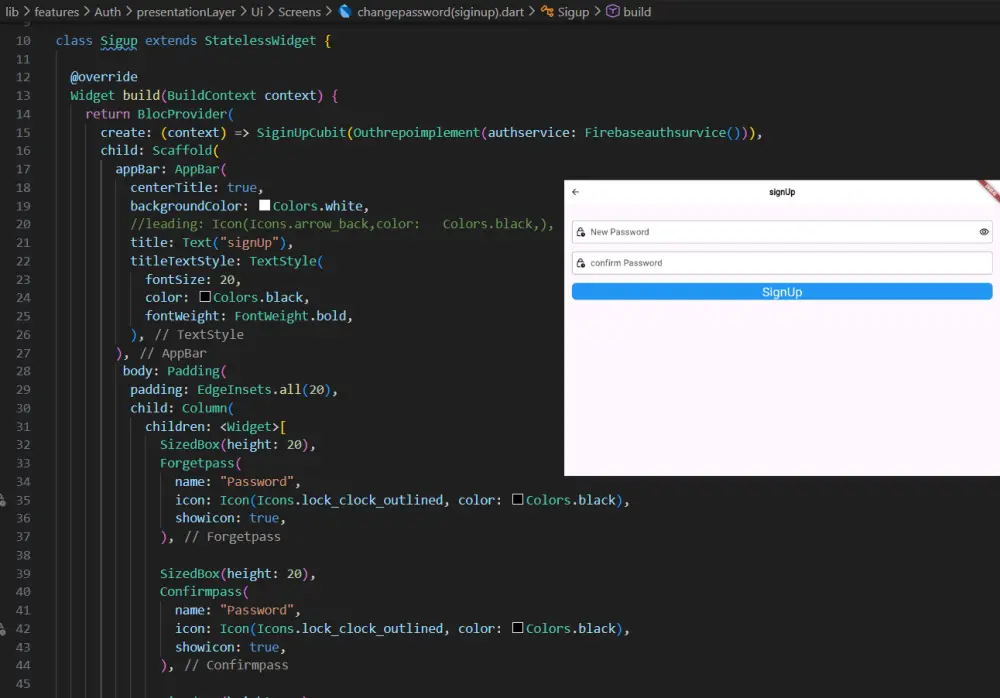Click 'Confirmpass' widget on line 40

coord(201,591)
